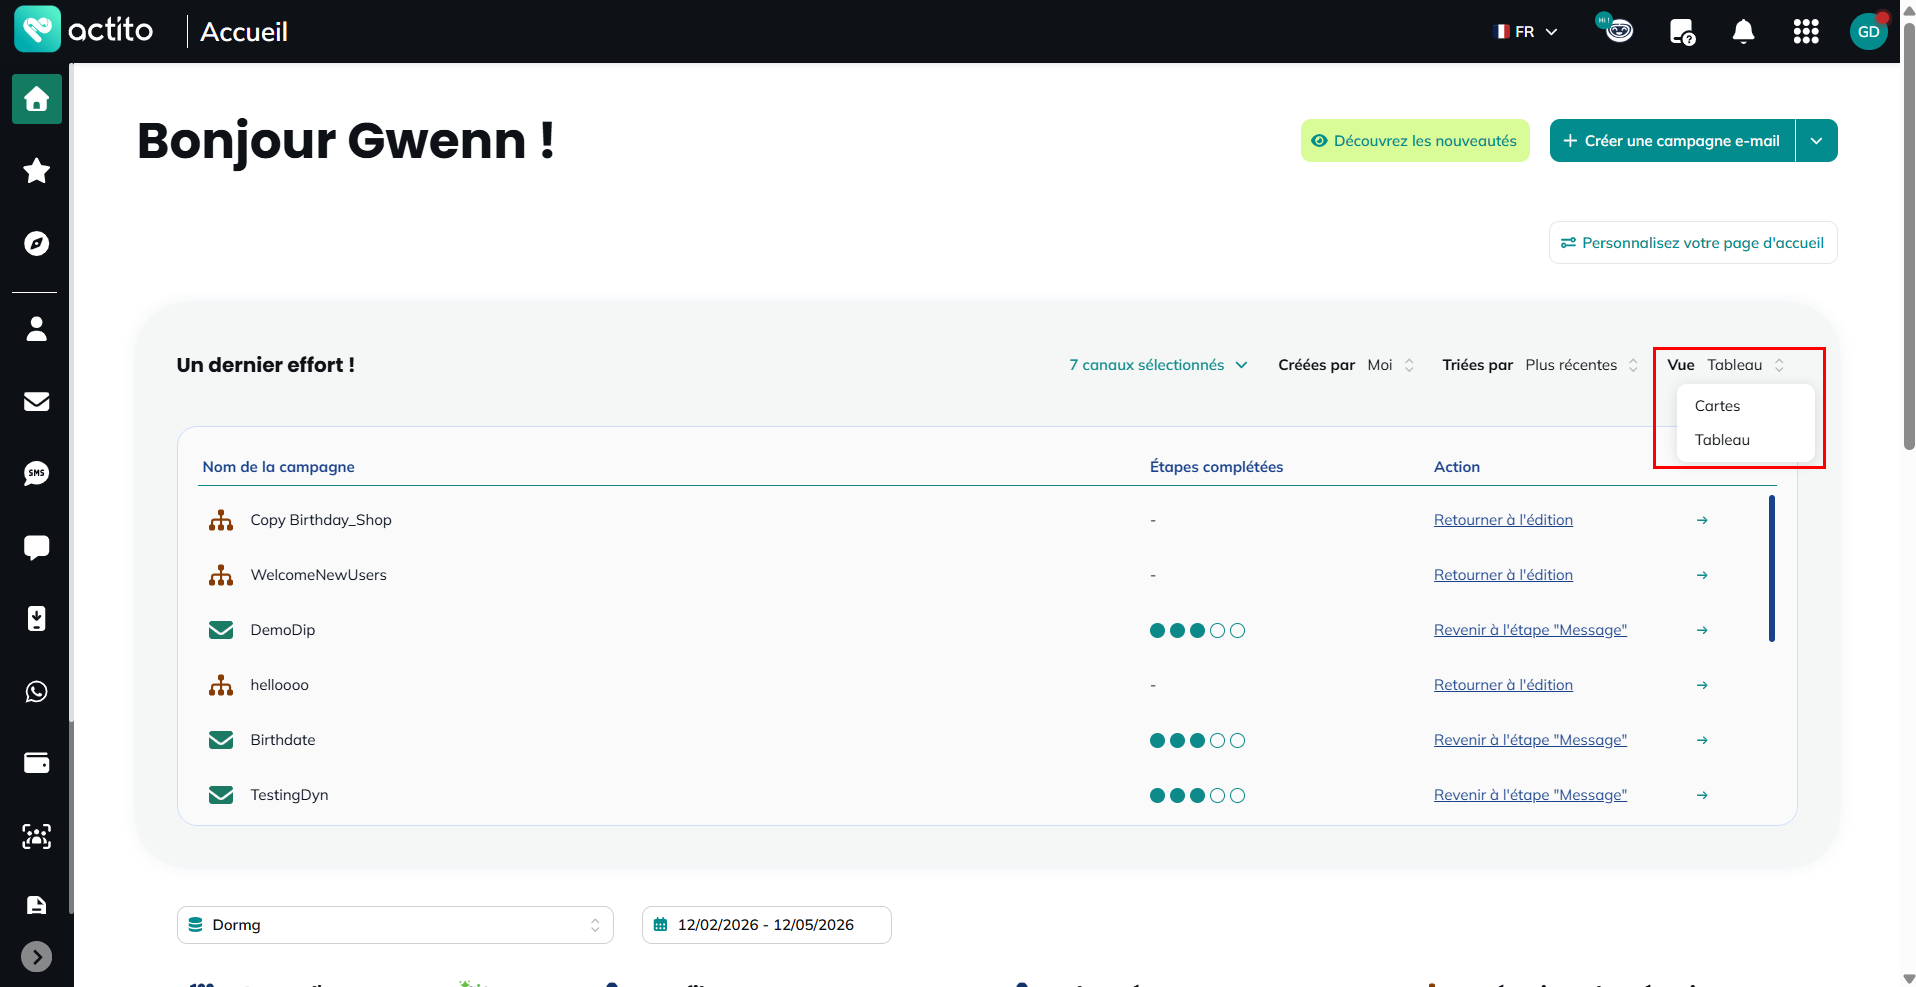The height and width of the screenshot is (987, 1916).
Task: Open the document icon at sidebar bottom
Action: [x=37, y=905]
